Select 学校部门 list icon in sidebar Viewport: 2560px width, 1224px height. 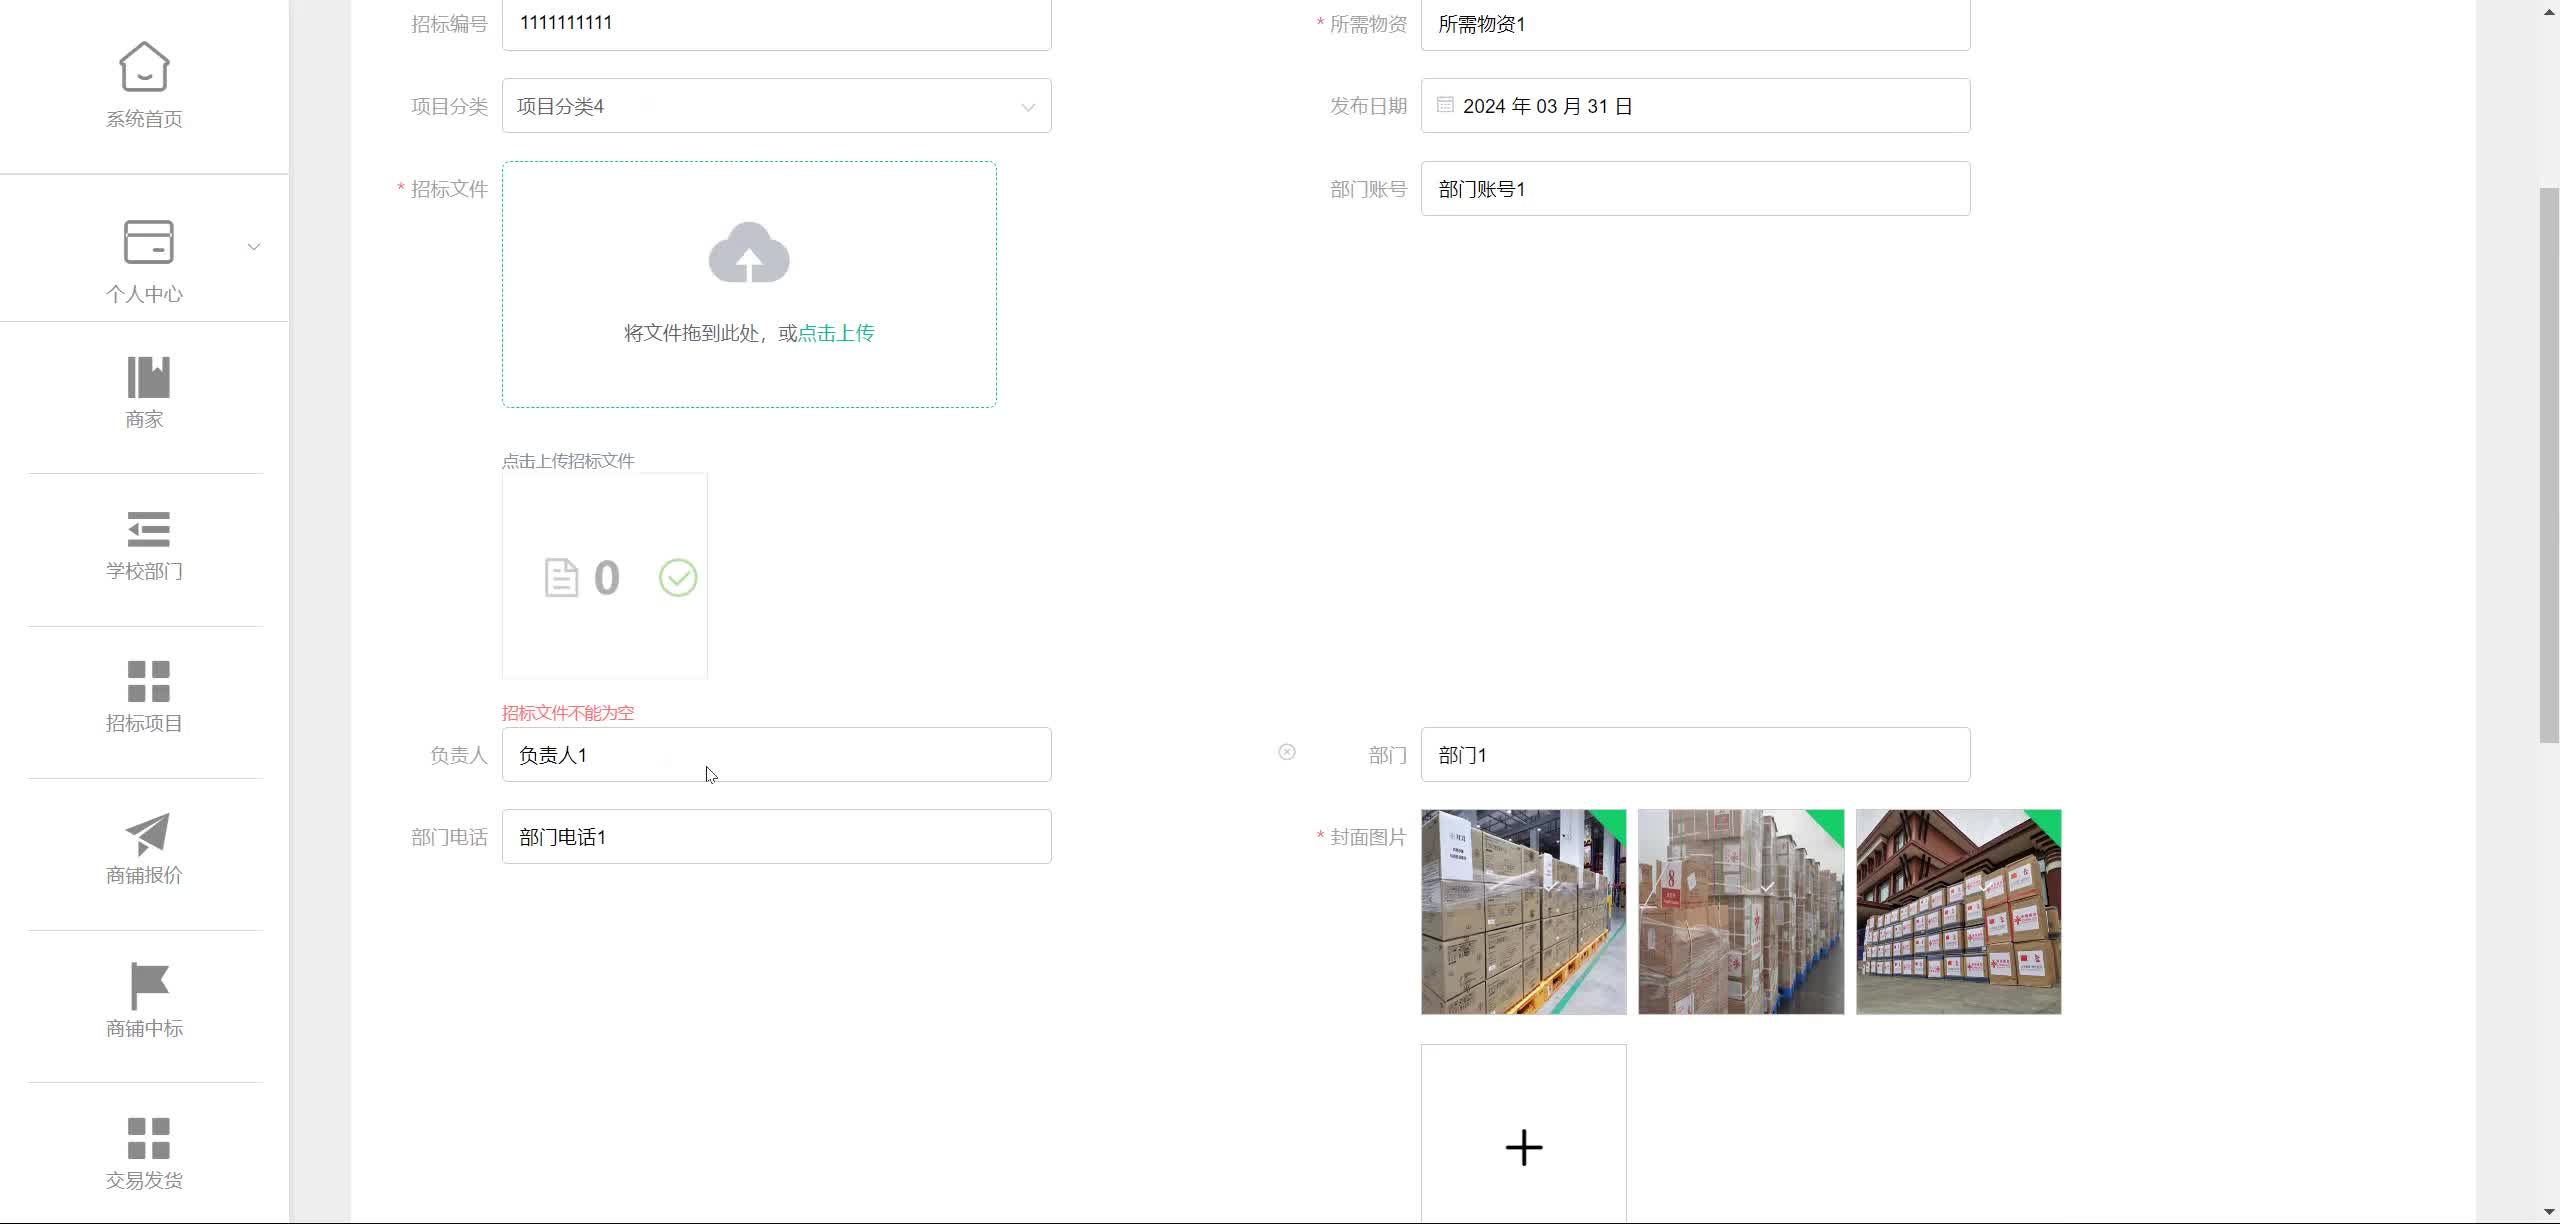[x=148, y=530]
